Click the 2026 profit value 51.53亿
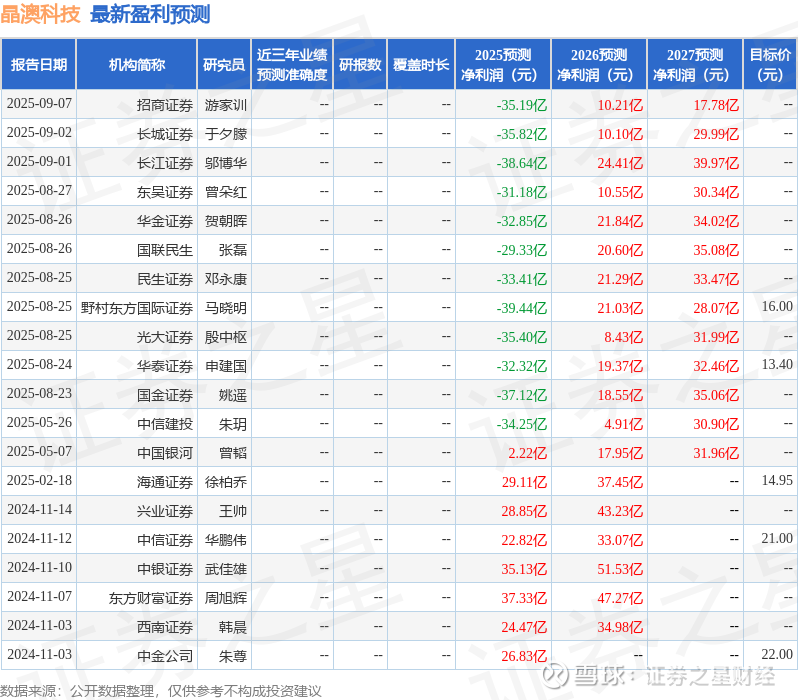798x700 pixels. click(620, 569)
